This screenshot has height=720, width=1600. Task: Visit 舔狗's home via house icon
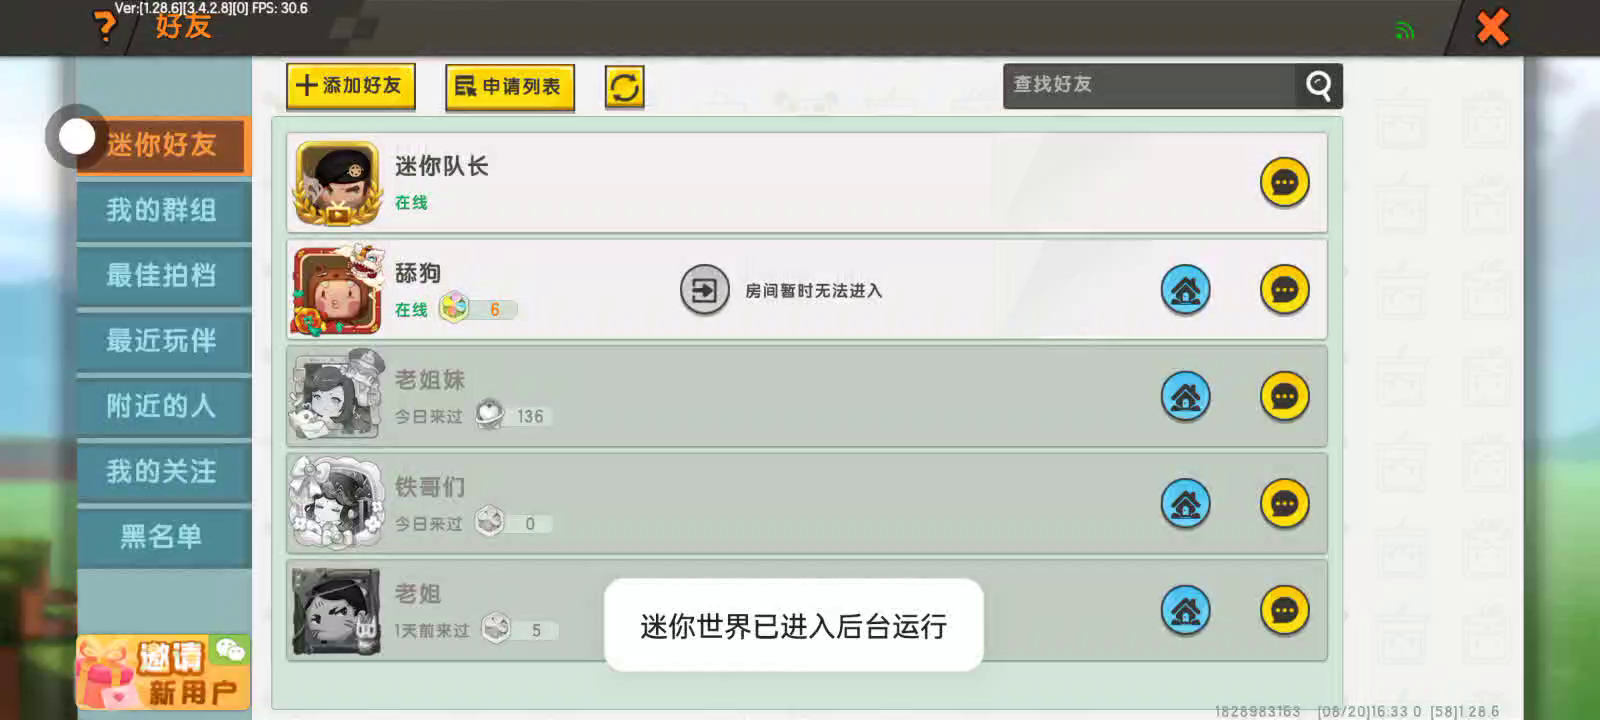point(1185,290)
